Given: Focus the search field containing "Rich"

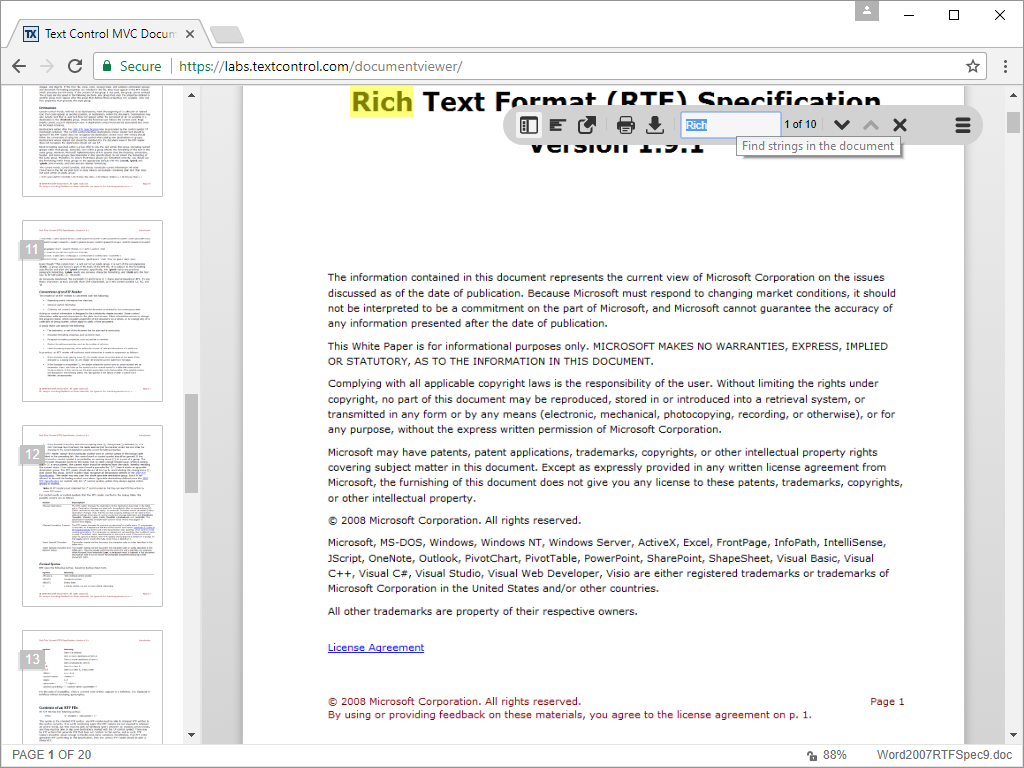Looking at the screenshot, I should (730, 125).
